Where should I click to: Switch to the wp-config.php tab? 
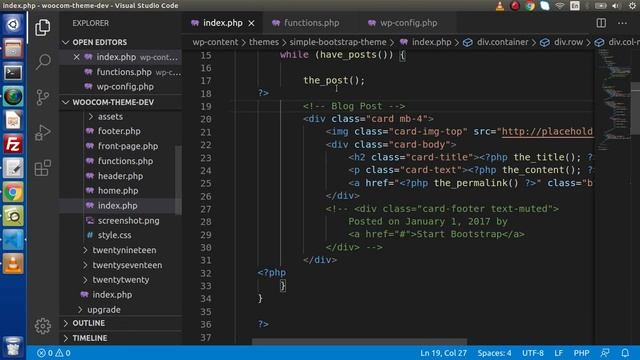point(408,23)
